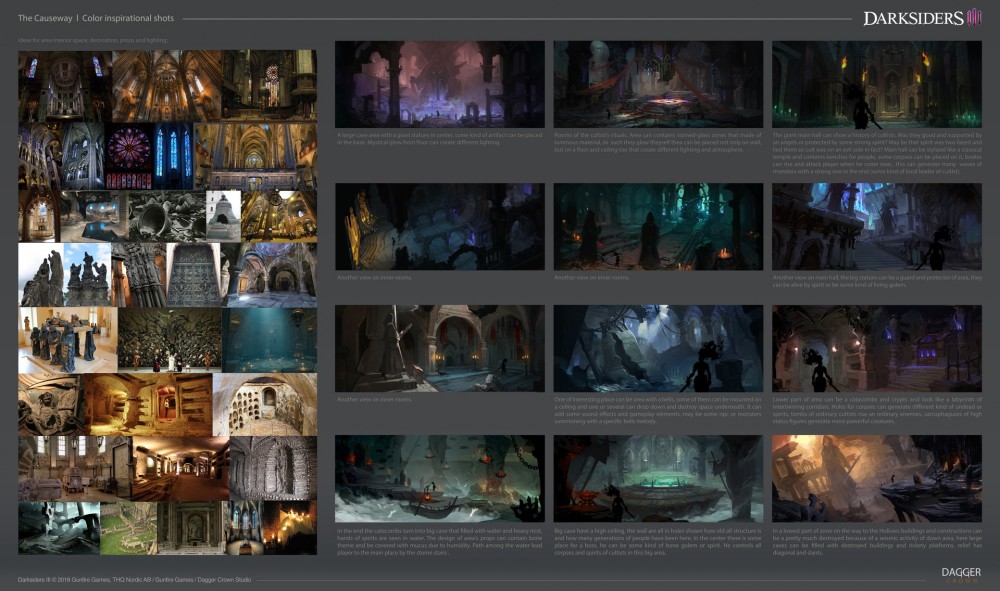Click the flooded catacombs boat concept art
Viewport: 1000px width, 591px height.
(439, 478)
